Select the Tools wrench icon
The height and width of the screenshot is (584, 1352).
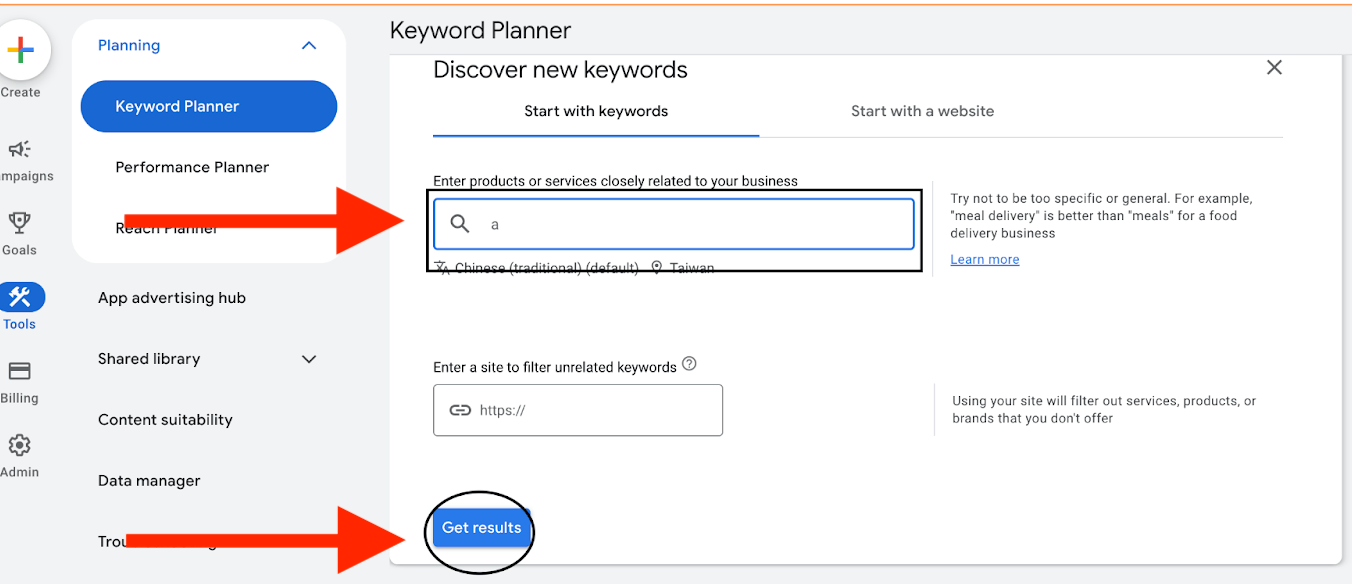19,297
